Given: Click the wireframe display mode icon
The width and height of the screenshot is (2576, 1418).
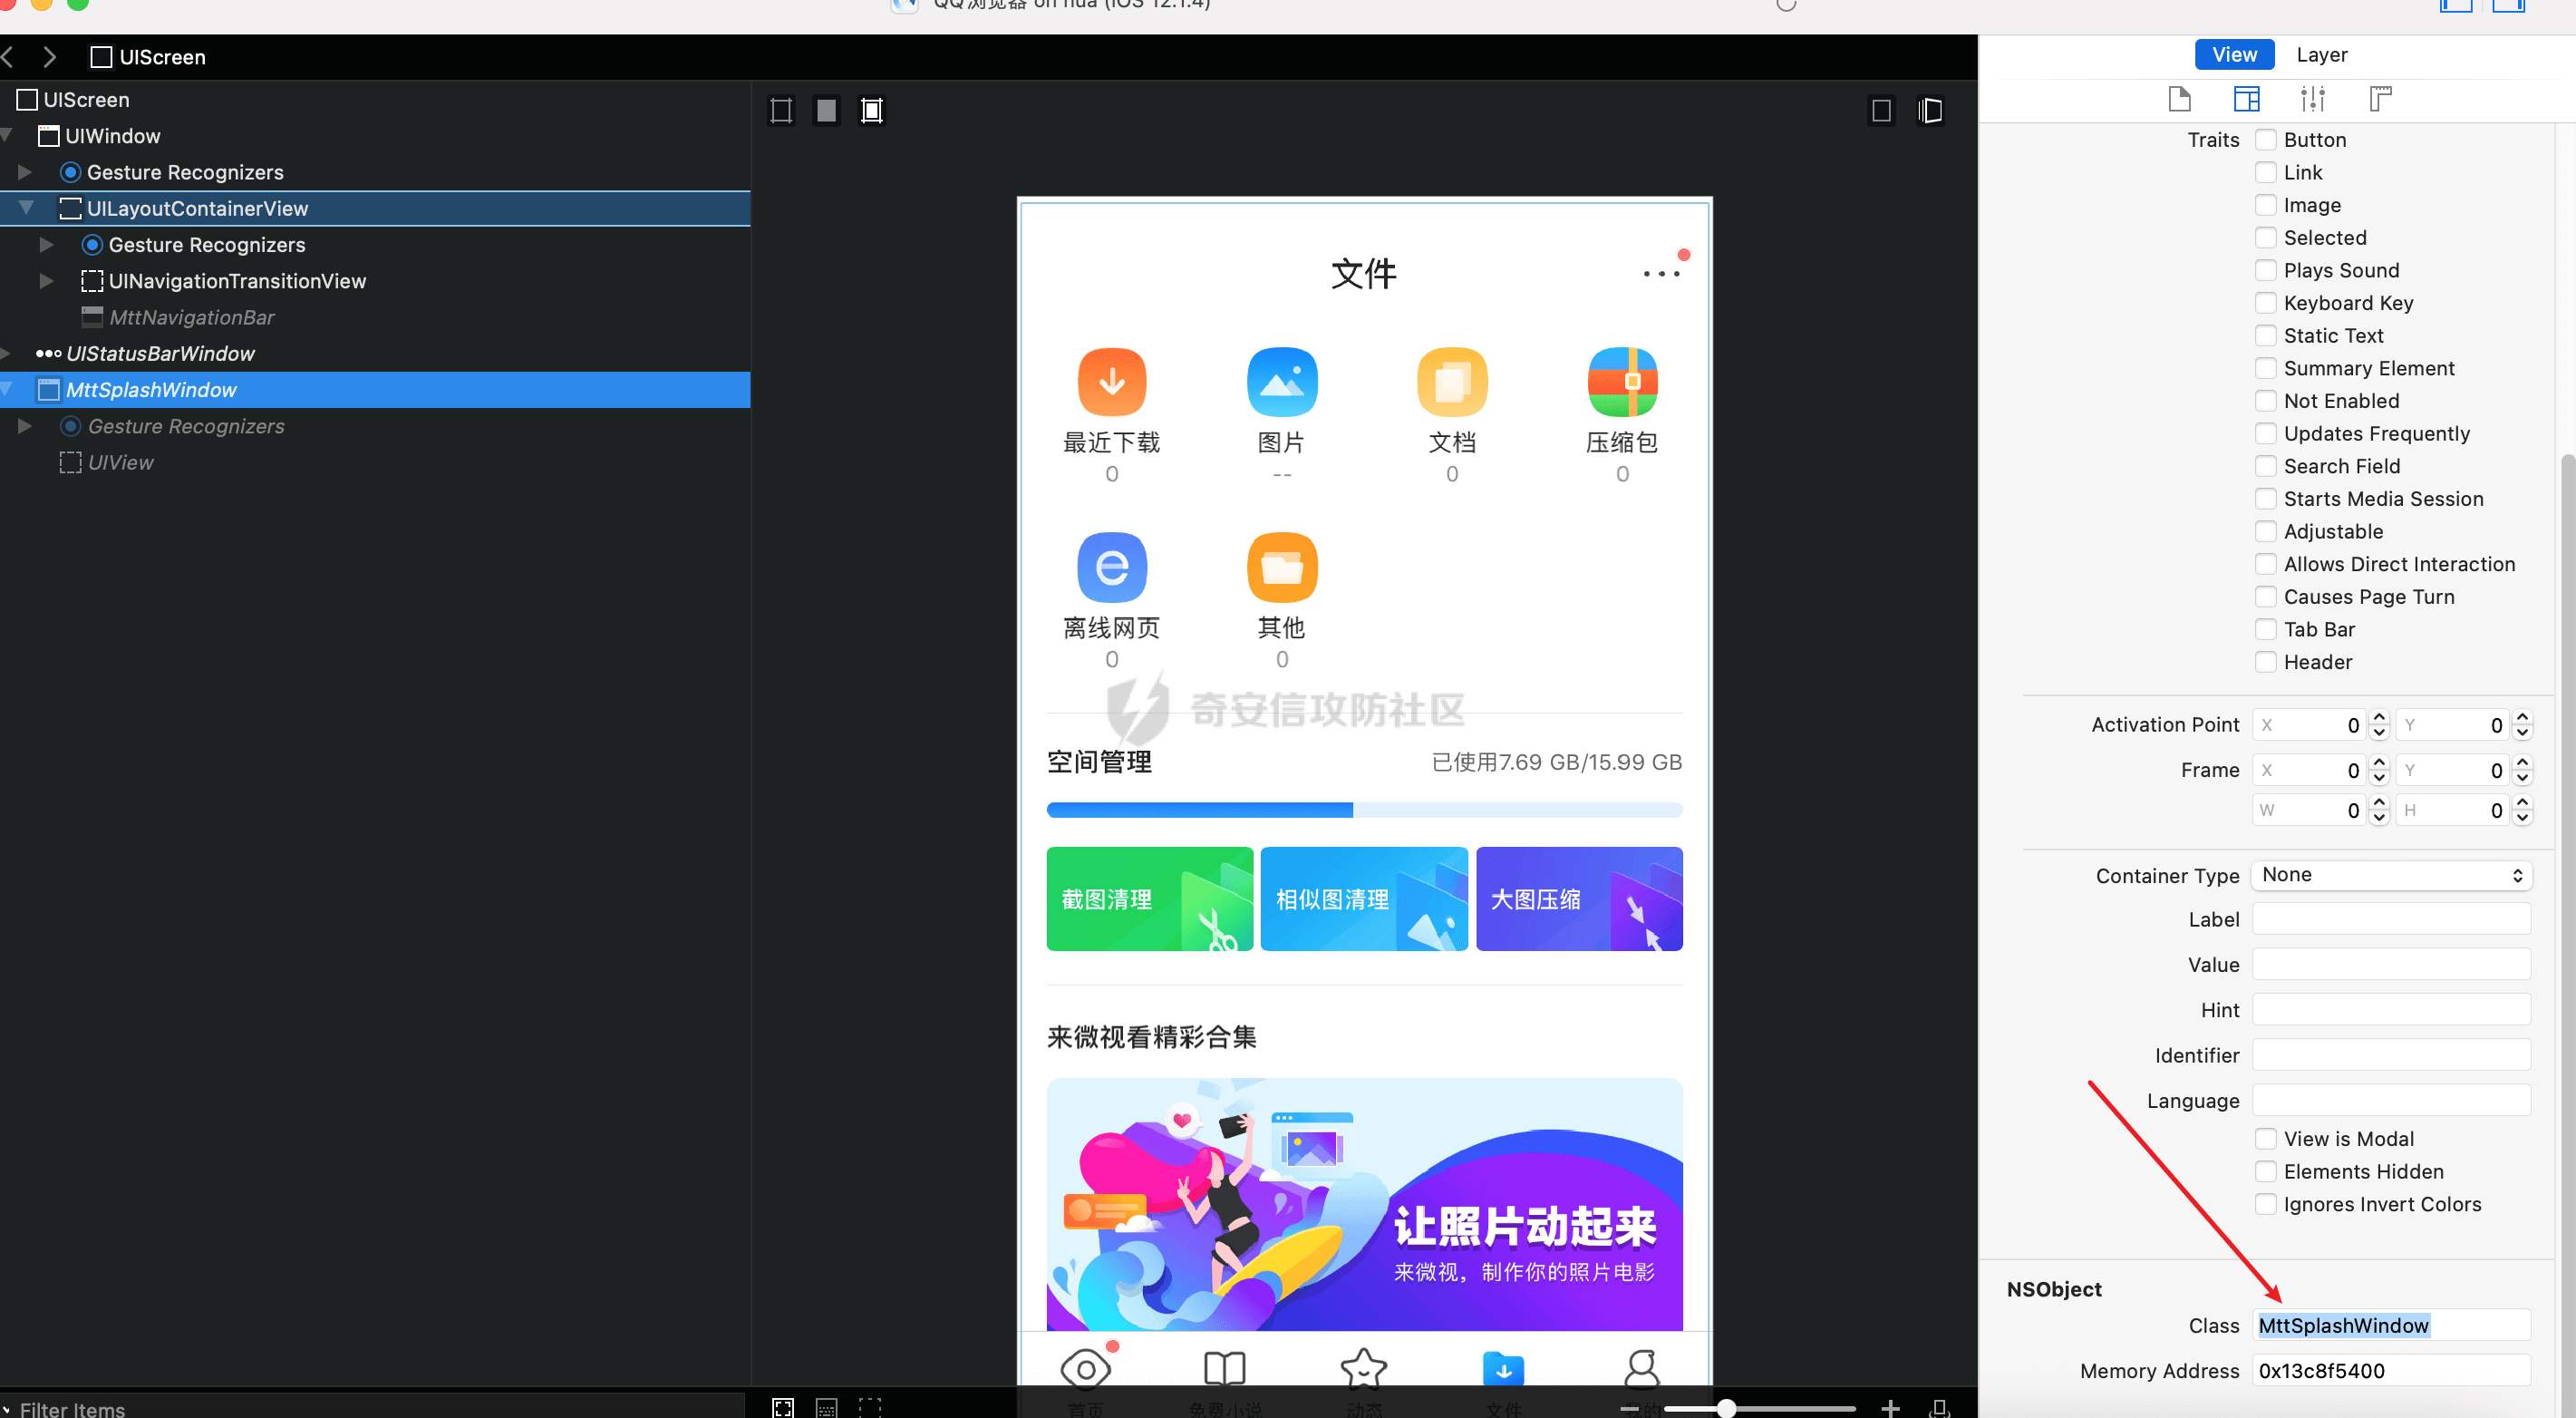Looking at the screenshot, I should pos(781,110).
